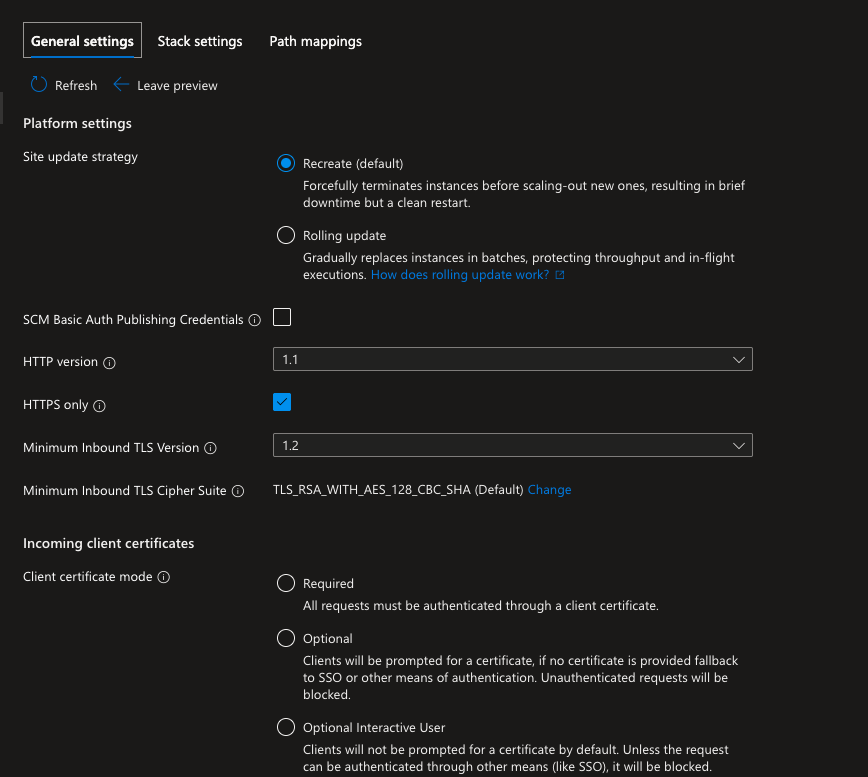Click info icon next to Client certificate mode
Image resolution: width=868 pixels, height=777 pixels.
pyautogui.click(x=164, y=577)
